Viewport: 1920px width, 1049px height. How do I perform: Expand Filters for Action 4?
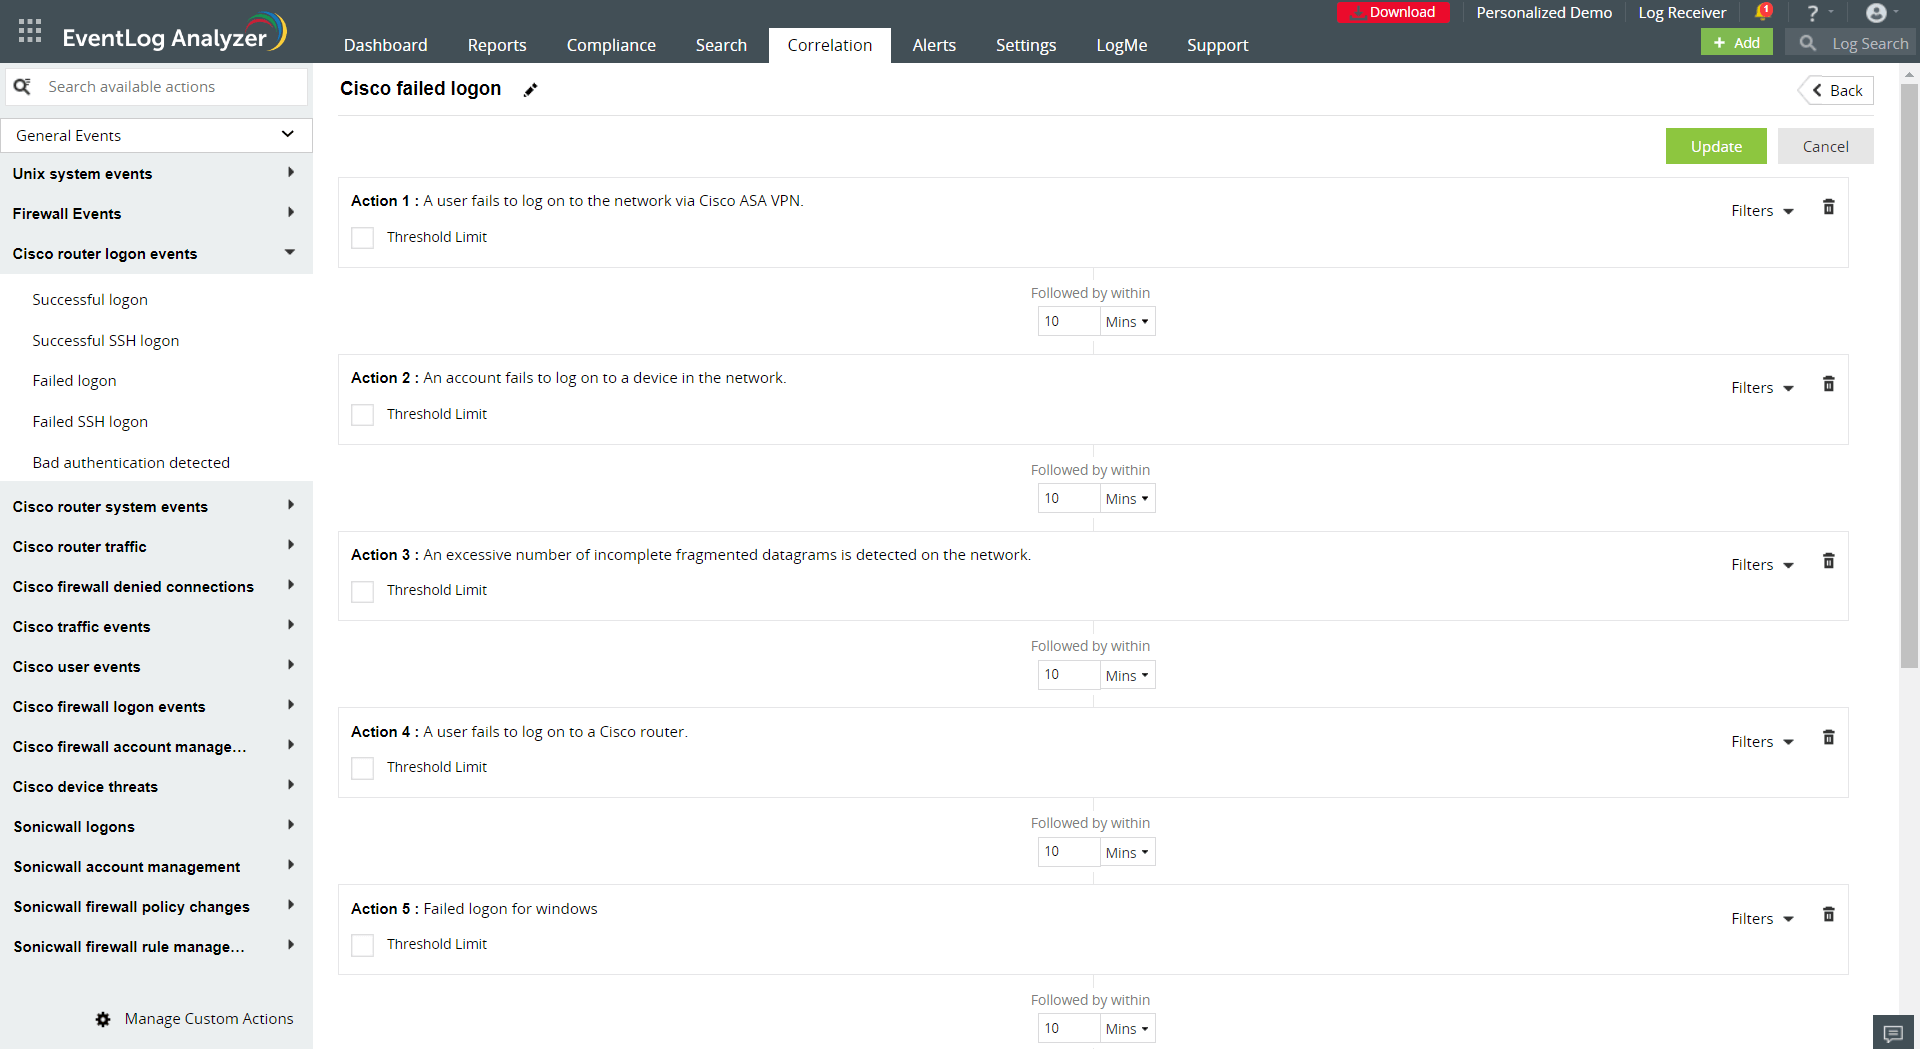point(1762,741)
